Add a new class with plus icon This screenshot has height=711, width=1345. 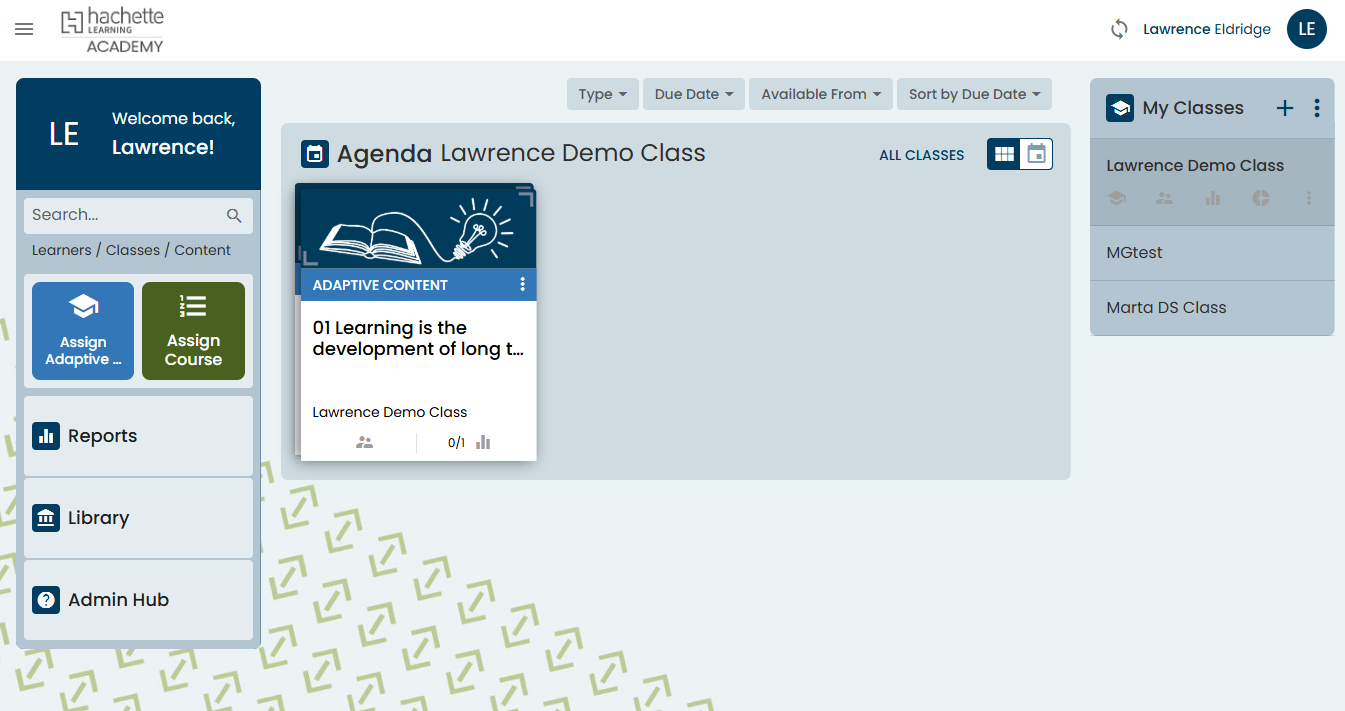(x=1285, y=108)
